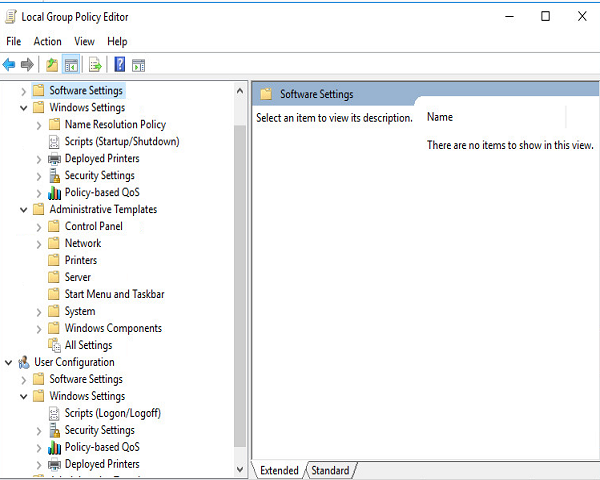Click the User Configuration user icon
This screenshot has width=600, height=480.
tap(24, 362)
